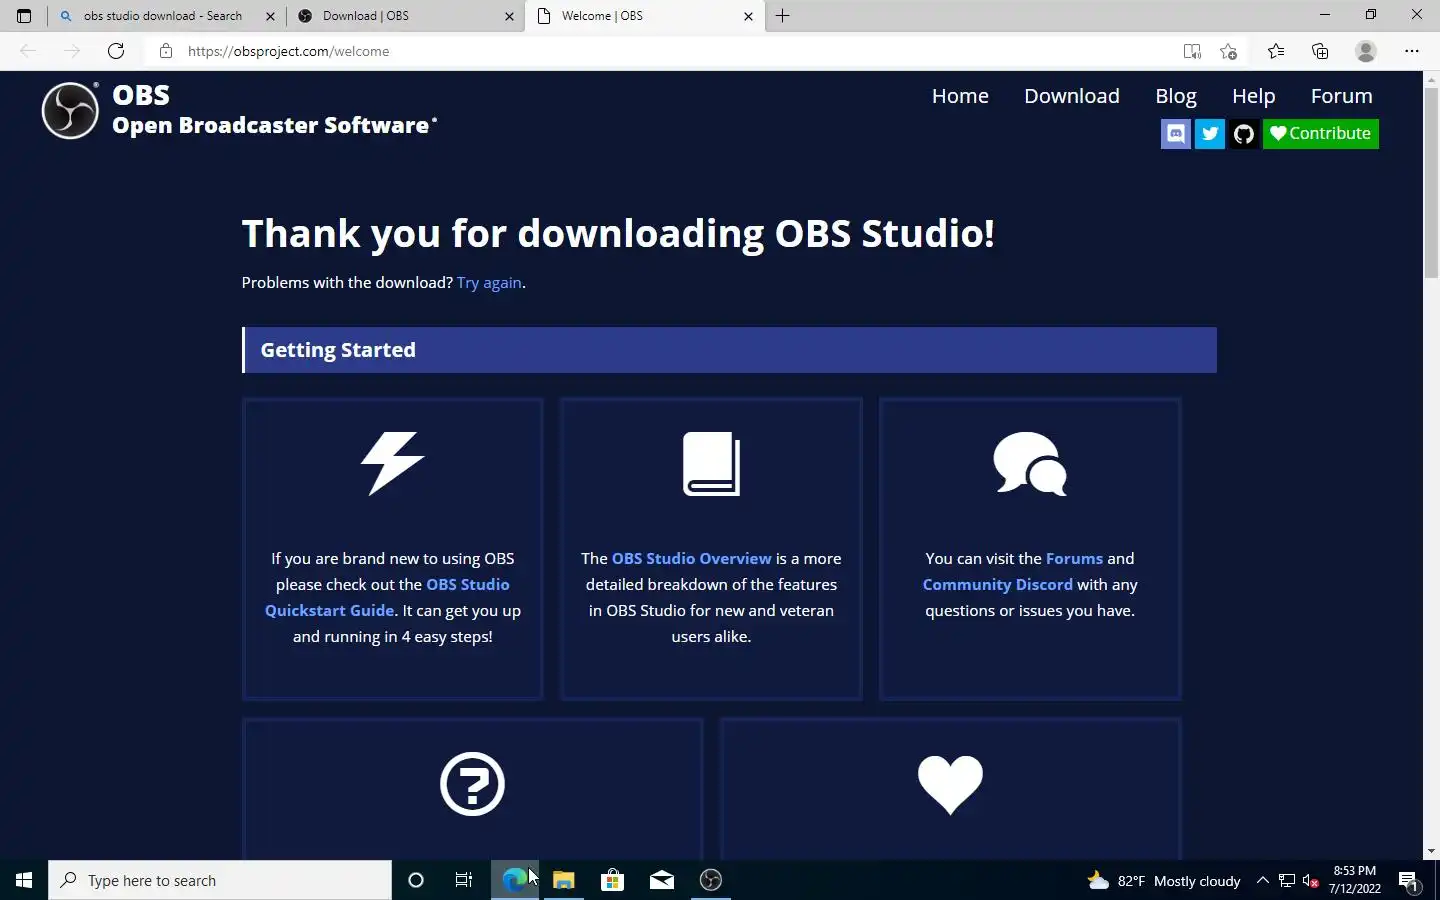Click the lightning bolt quickstart icon
The image size is (1440, 900).
click(393, 464)
